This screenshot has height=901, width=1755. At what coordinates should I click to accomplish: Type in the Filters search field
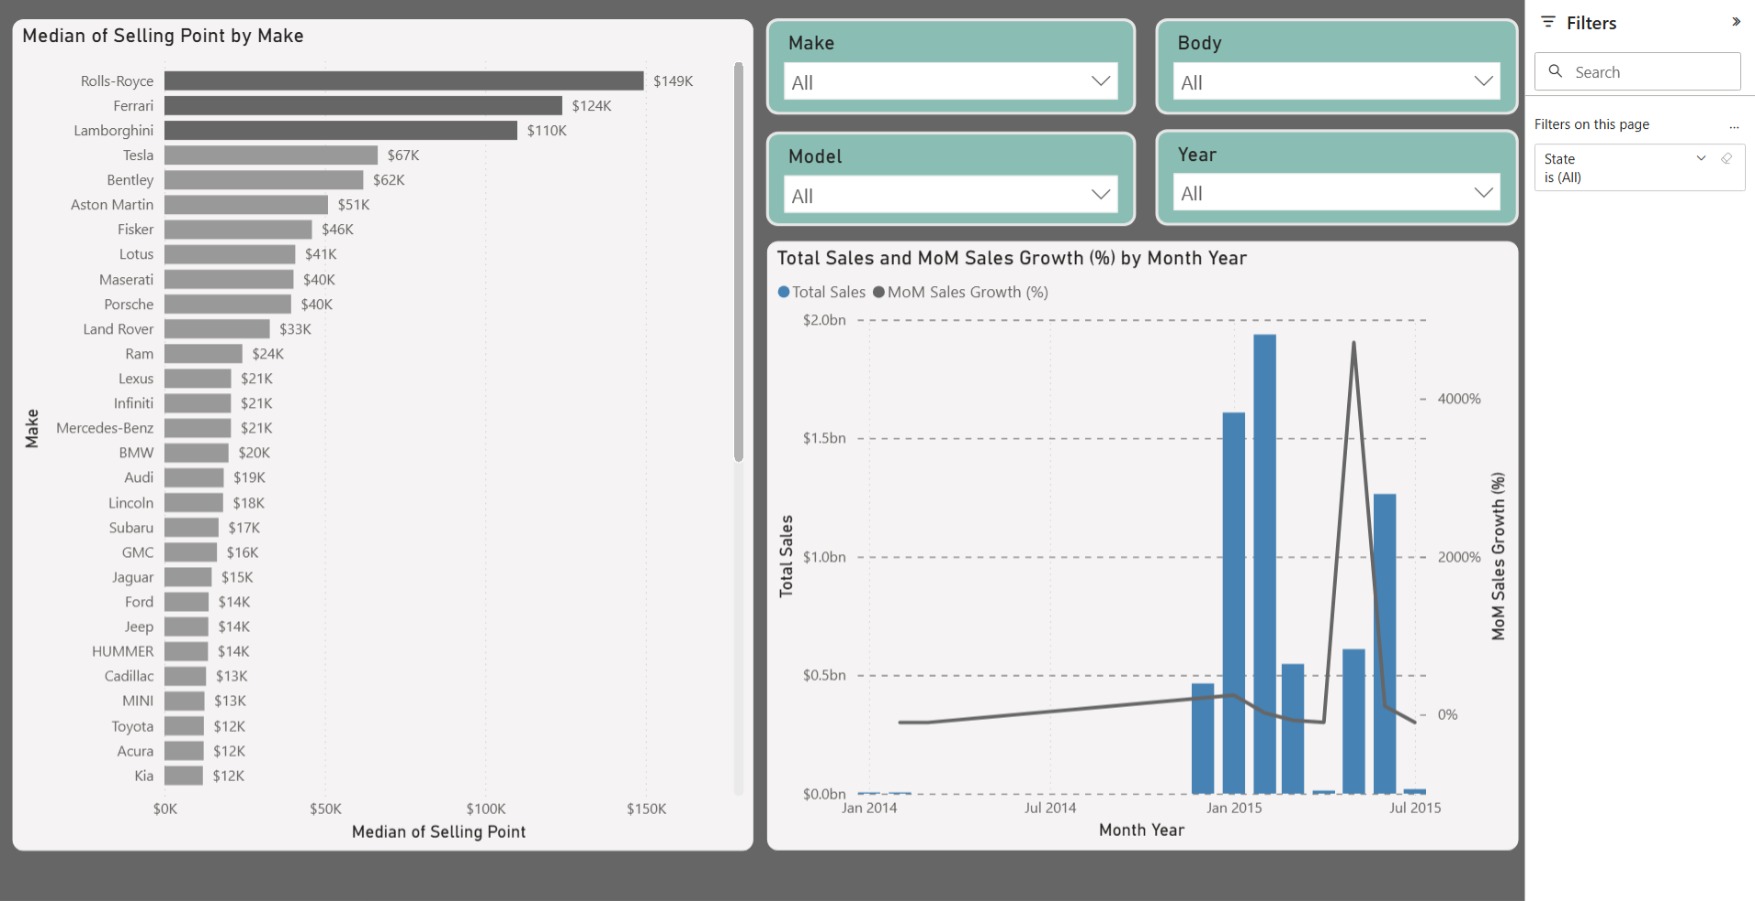pyautogui.click(x=1637, y=72)
